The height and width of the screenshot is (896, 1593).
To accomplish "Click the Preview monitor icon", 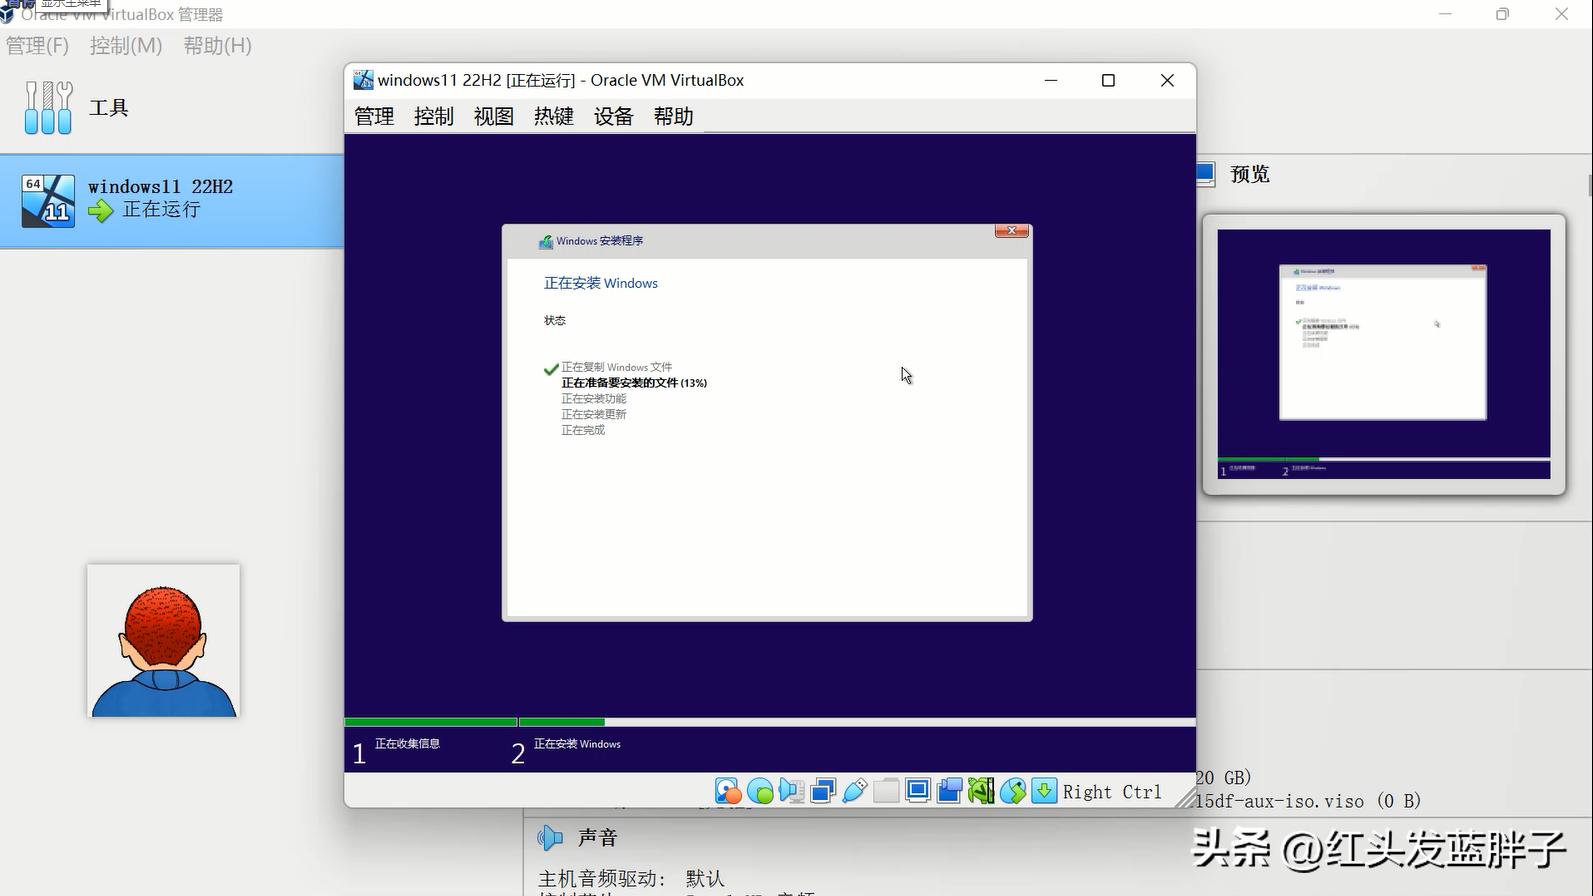I will coord(1205,174).
